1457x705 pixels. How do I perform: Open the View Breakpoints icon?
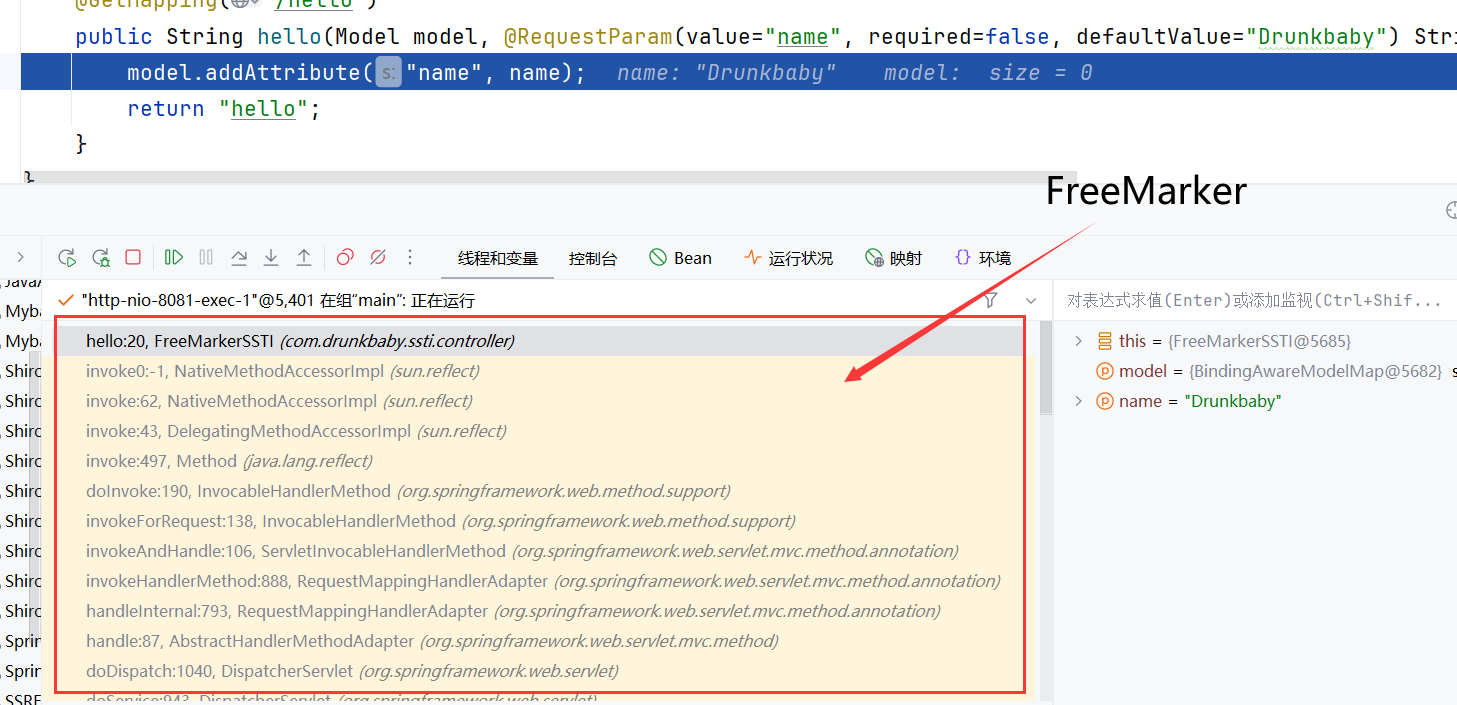(345, 258)
